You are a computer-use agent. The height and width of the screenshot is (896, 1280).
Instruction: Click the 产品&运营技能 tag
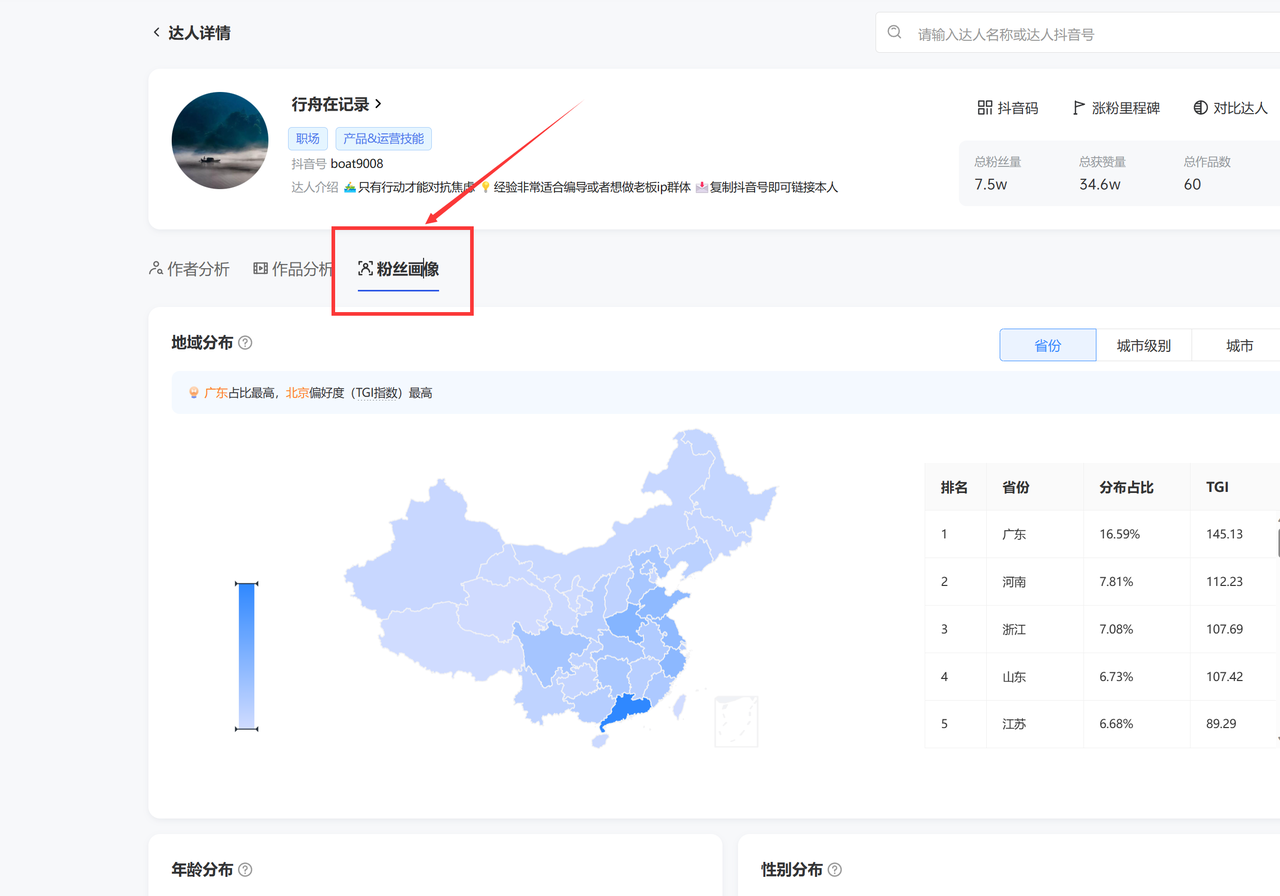(384, 139)
